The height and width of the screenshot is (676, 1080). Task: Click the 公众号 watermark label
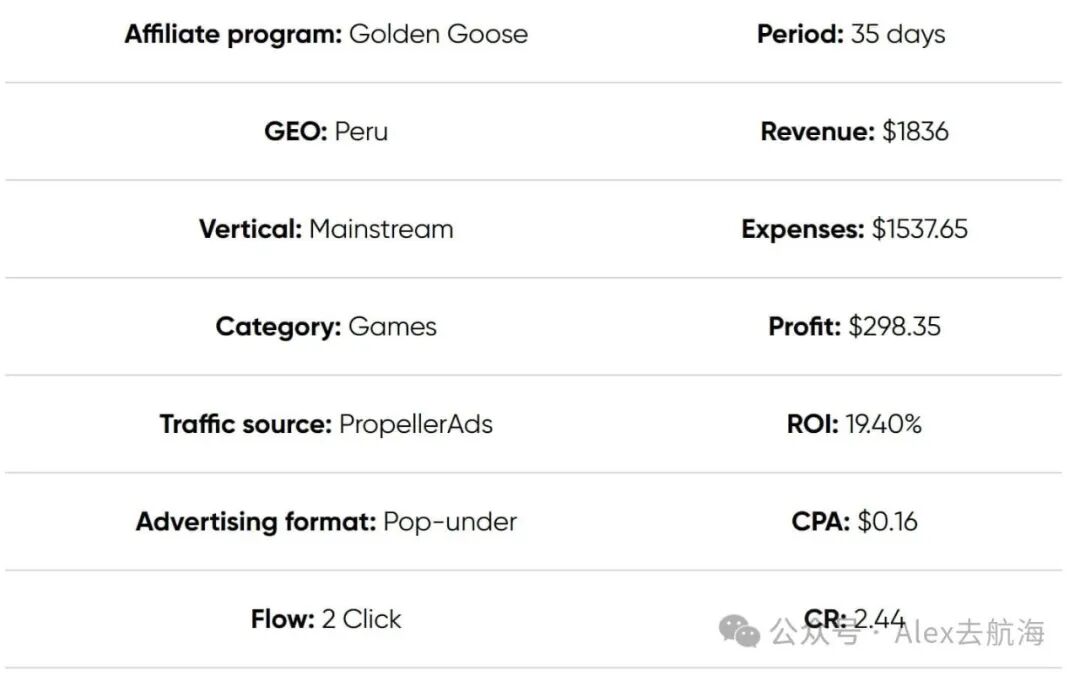[815, 632]
